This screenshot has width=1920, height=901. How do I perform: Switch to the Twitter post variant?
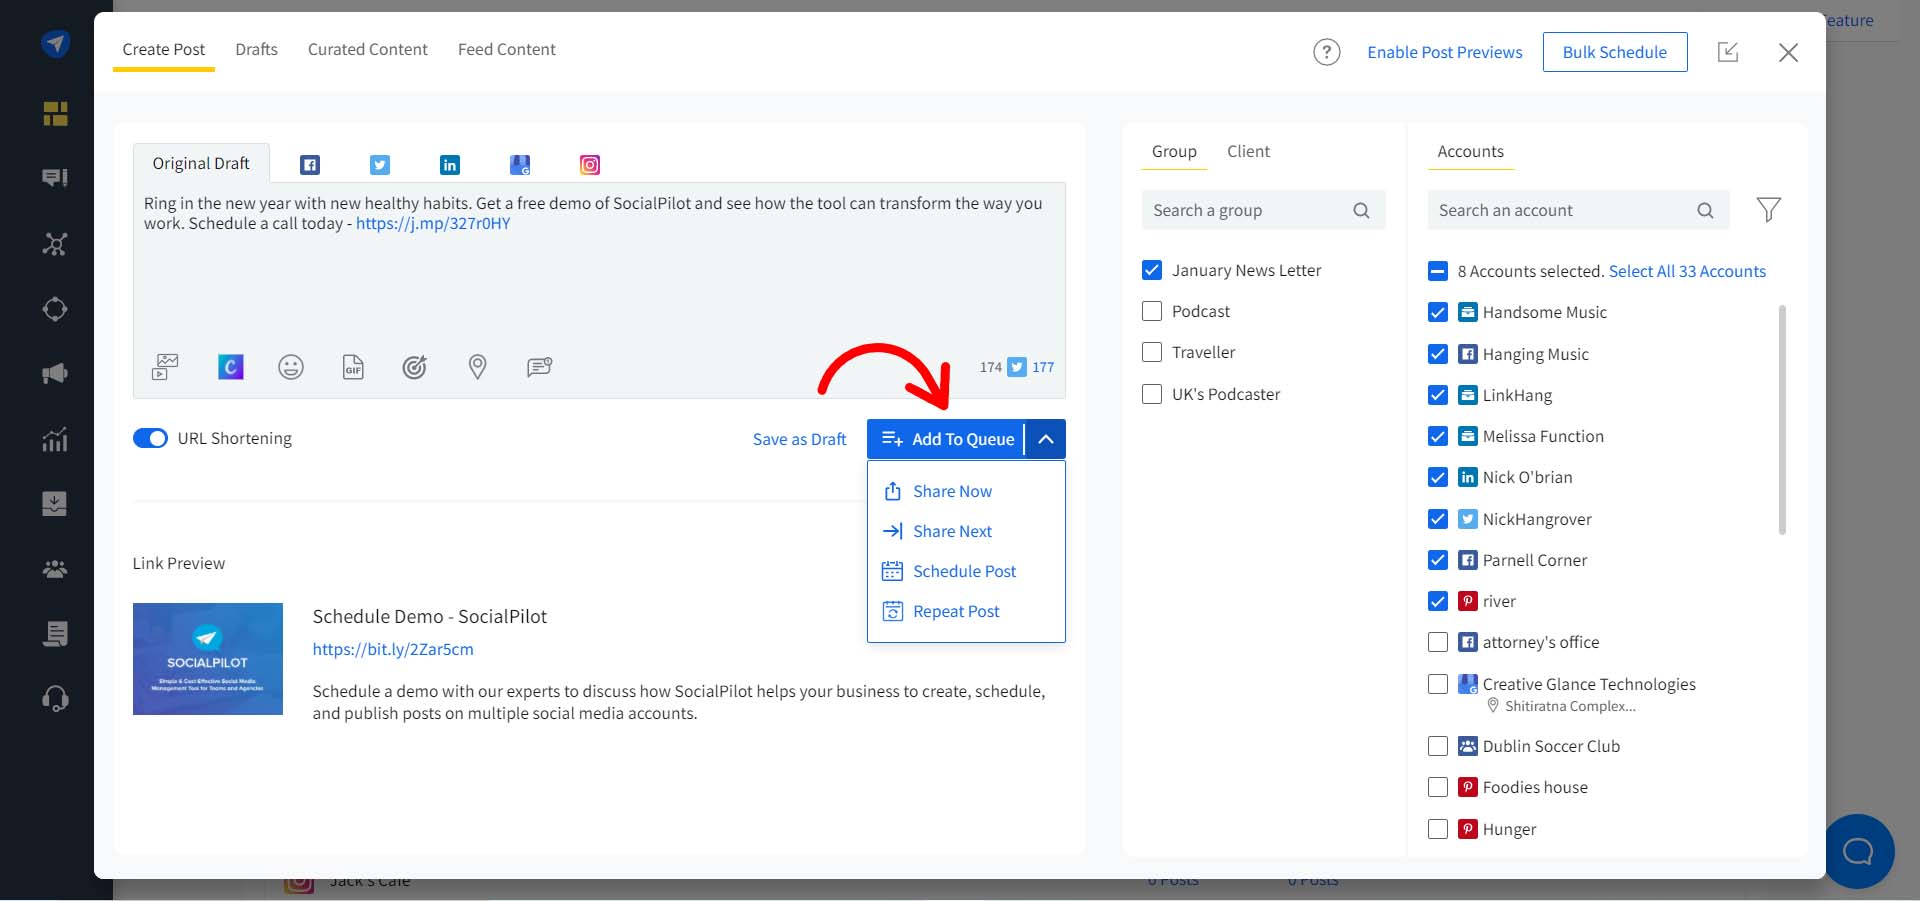[x=380, y=165]
